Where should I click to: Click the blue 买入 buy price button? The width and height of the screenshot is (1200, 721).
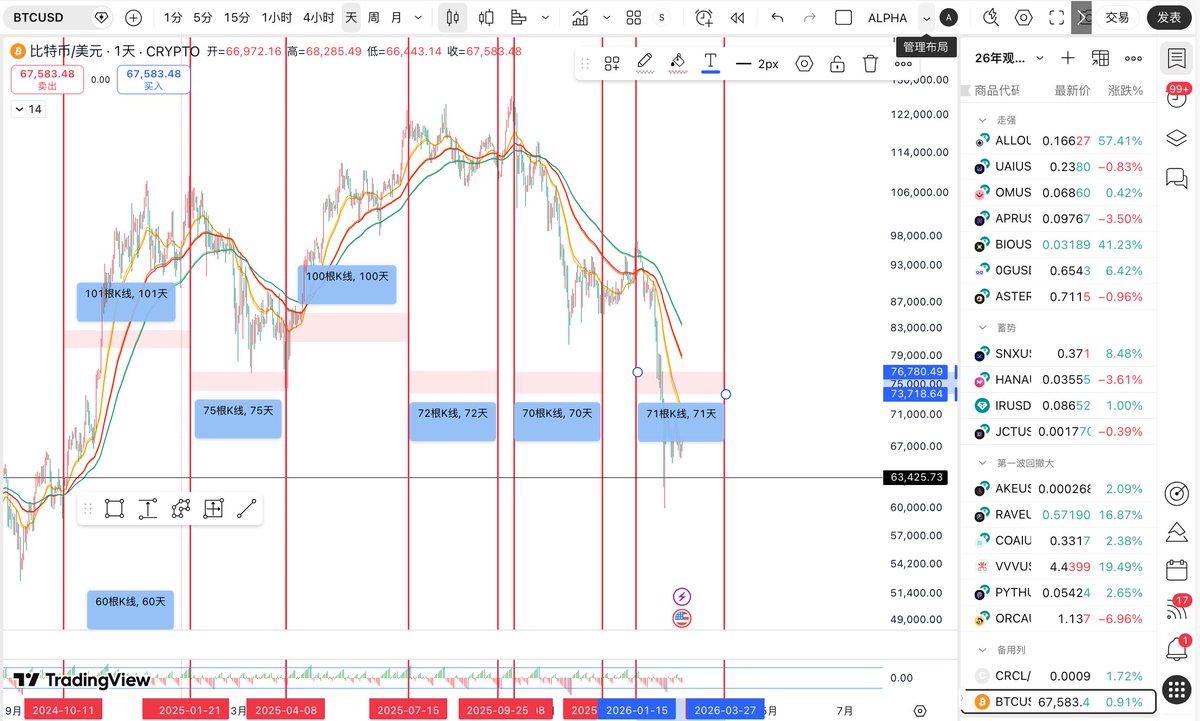(x=153, y=80)
